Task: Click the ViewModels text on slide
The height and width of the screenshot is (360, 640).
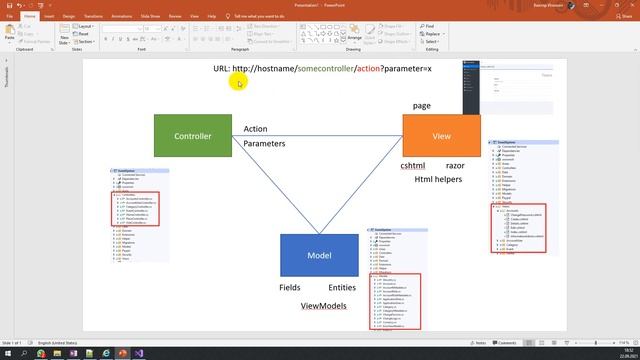Action: (324, 306)
